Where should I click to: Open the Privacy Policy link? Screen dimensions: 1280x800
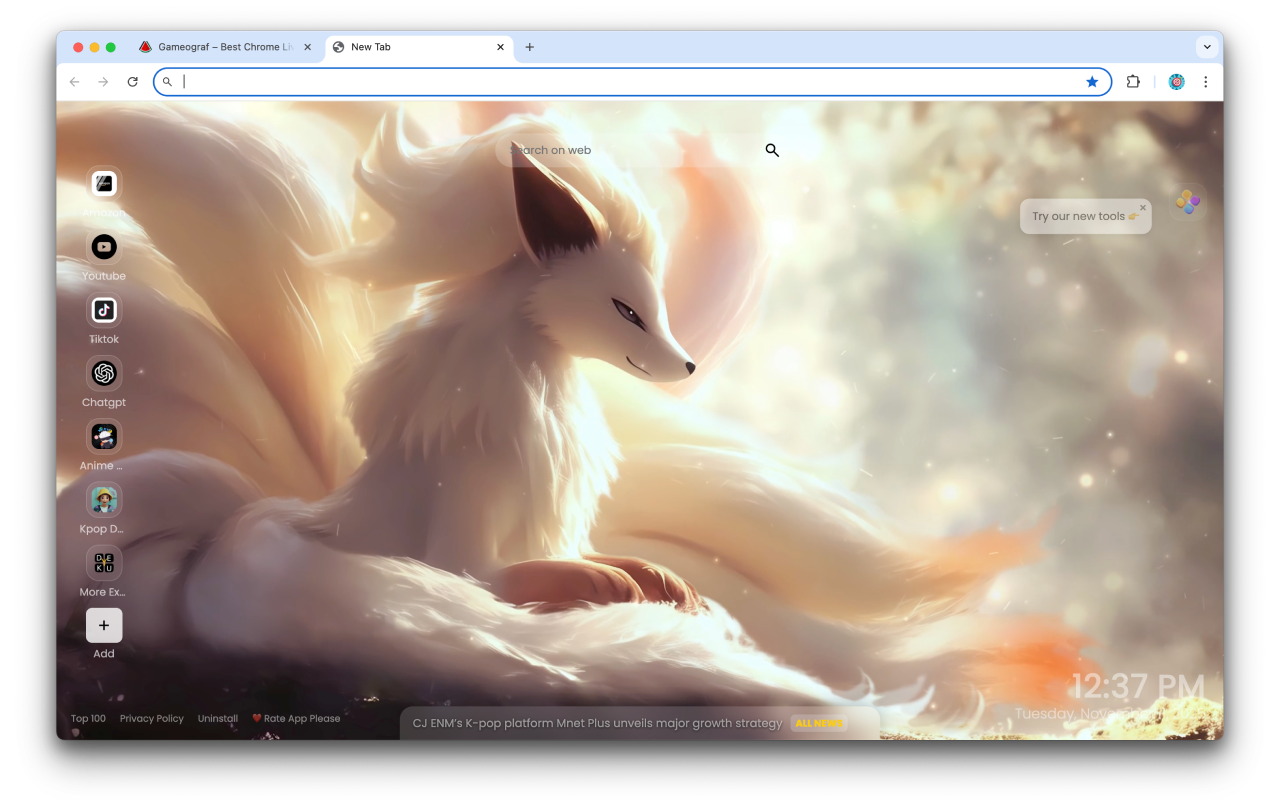click(152, 718)
